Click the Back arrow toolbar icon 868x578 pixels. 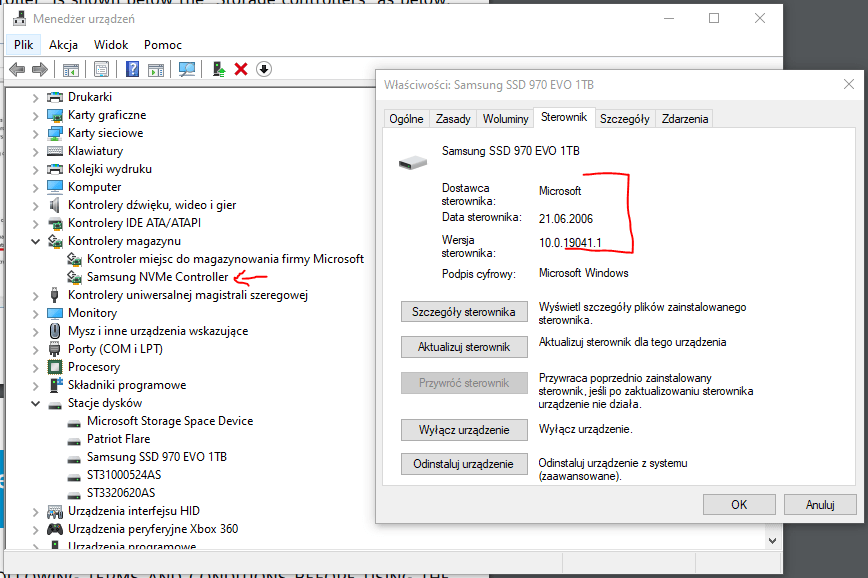17,69
